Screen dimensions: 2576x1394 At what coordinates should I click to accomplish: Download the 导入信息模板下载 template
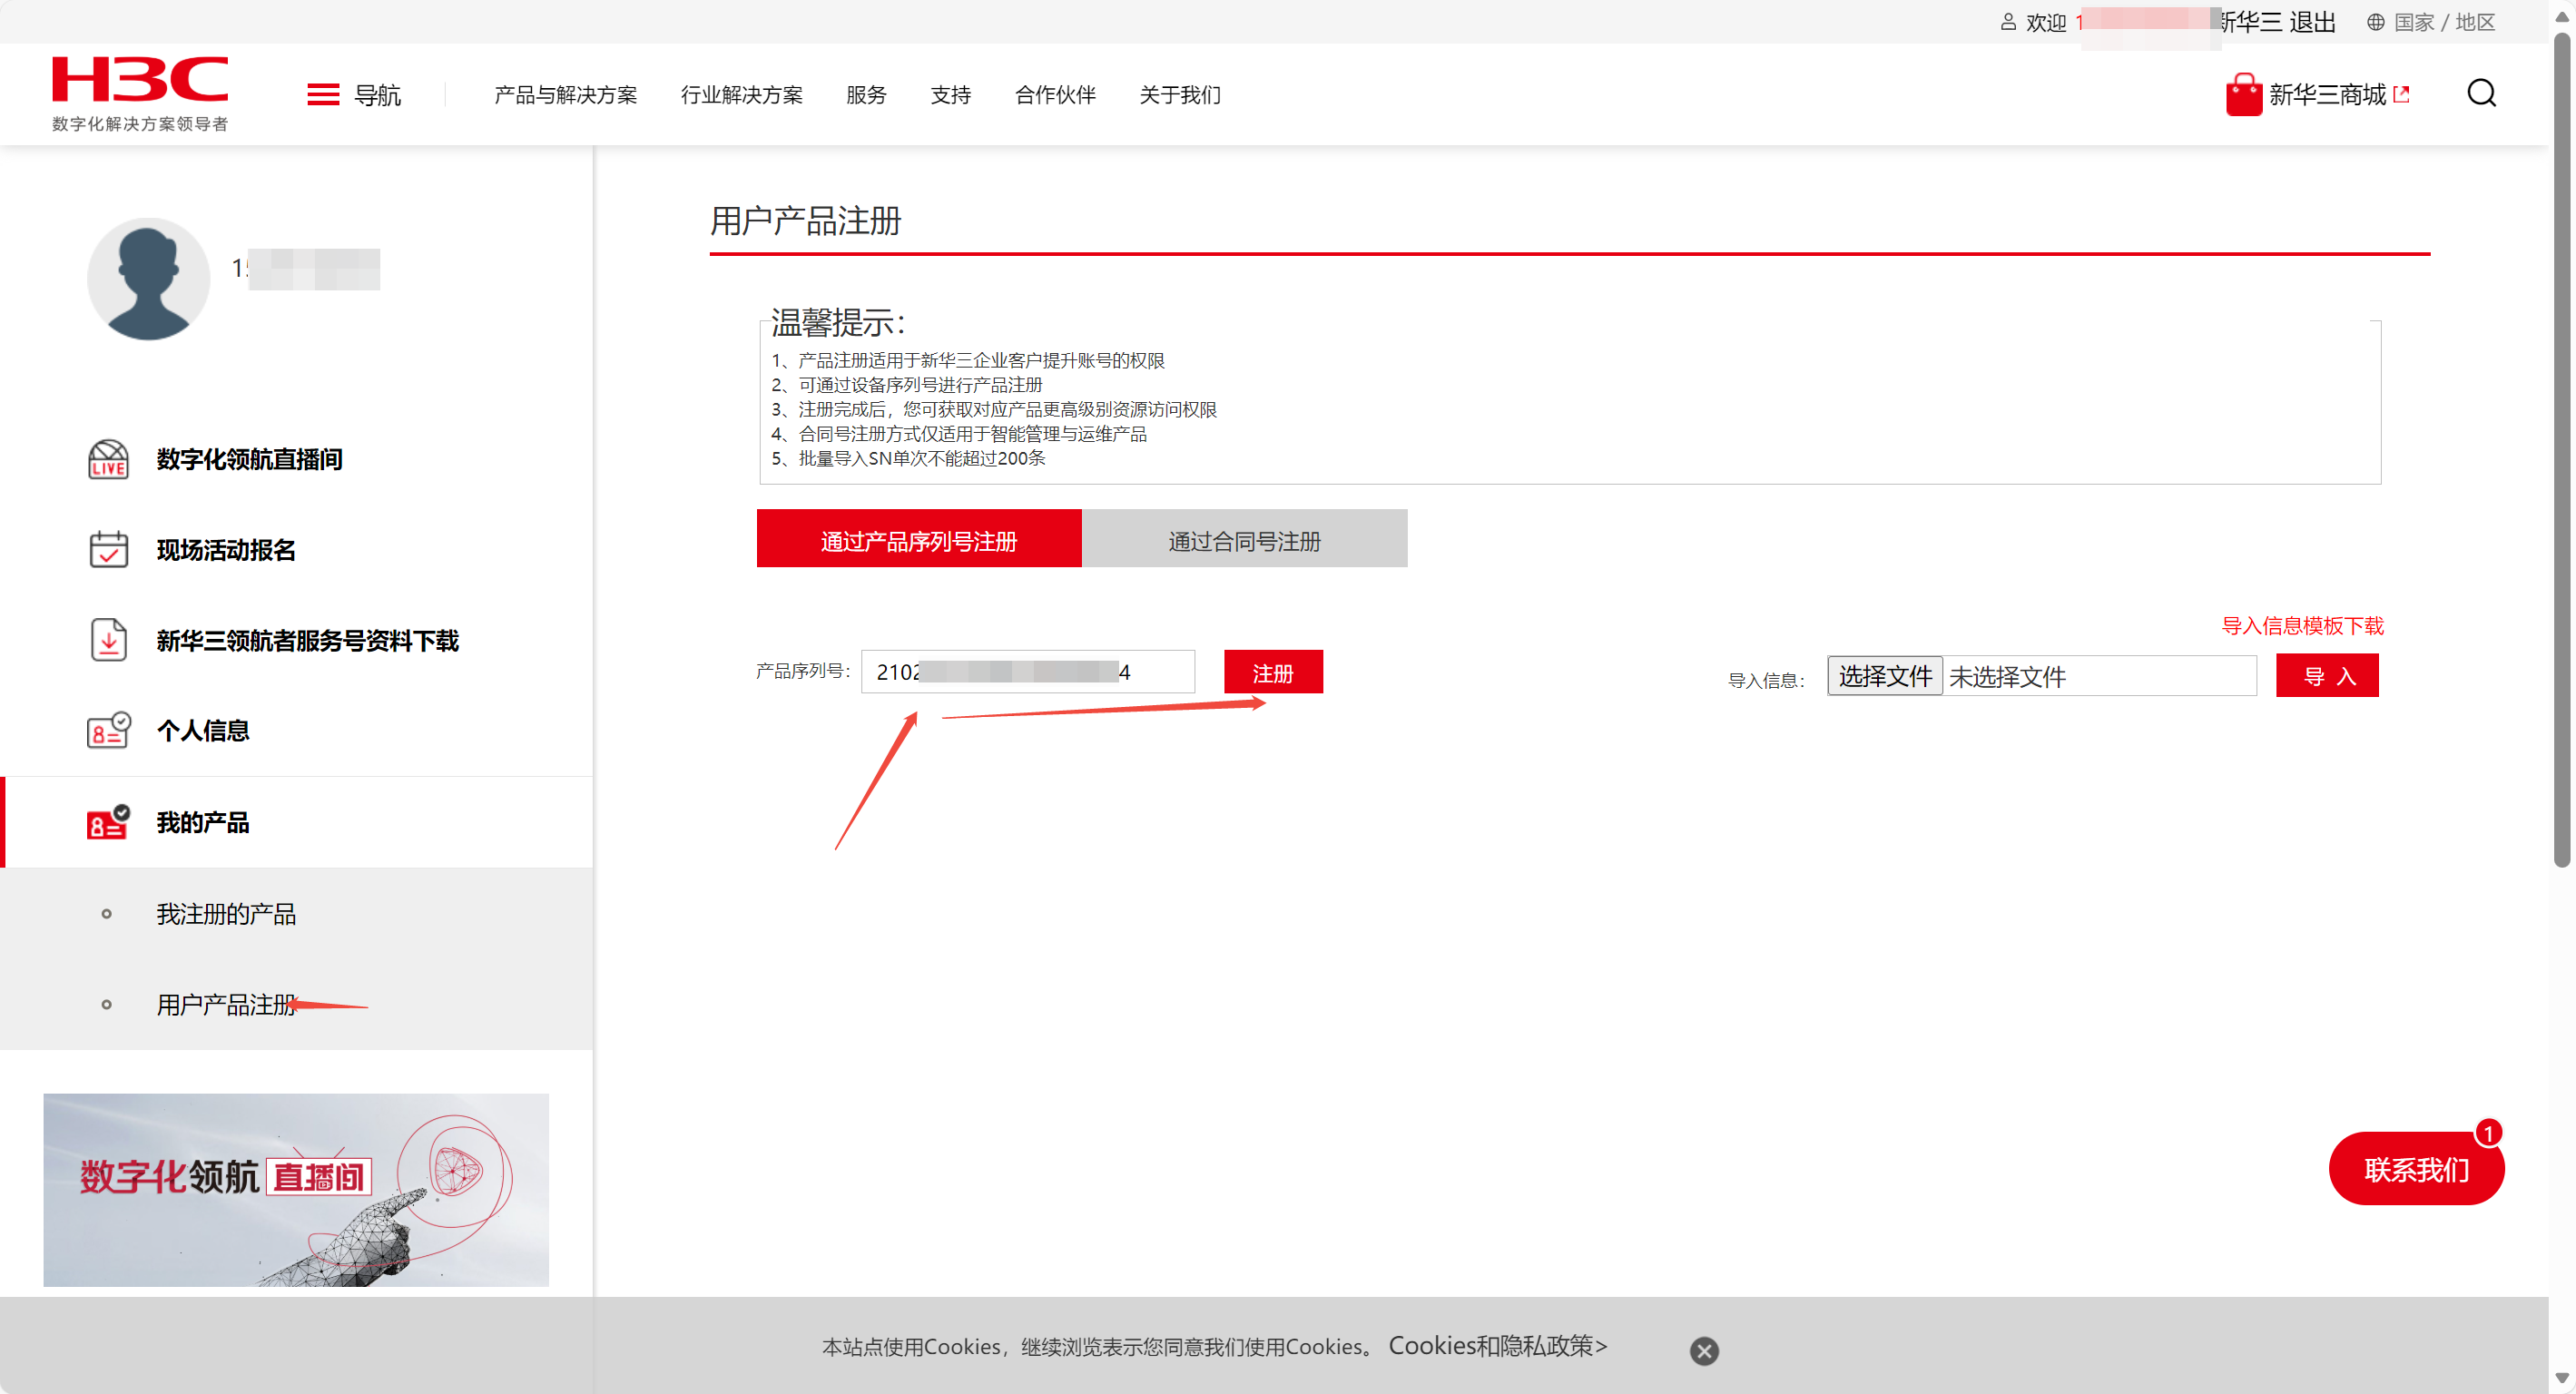tap(2301, 625)
